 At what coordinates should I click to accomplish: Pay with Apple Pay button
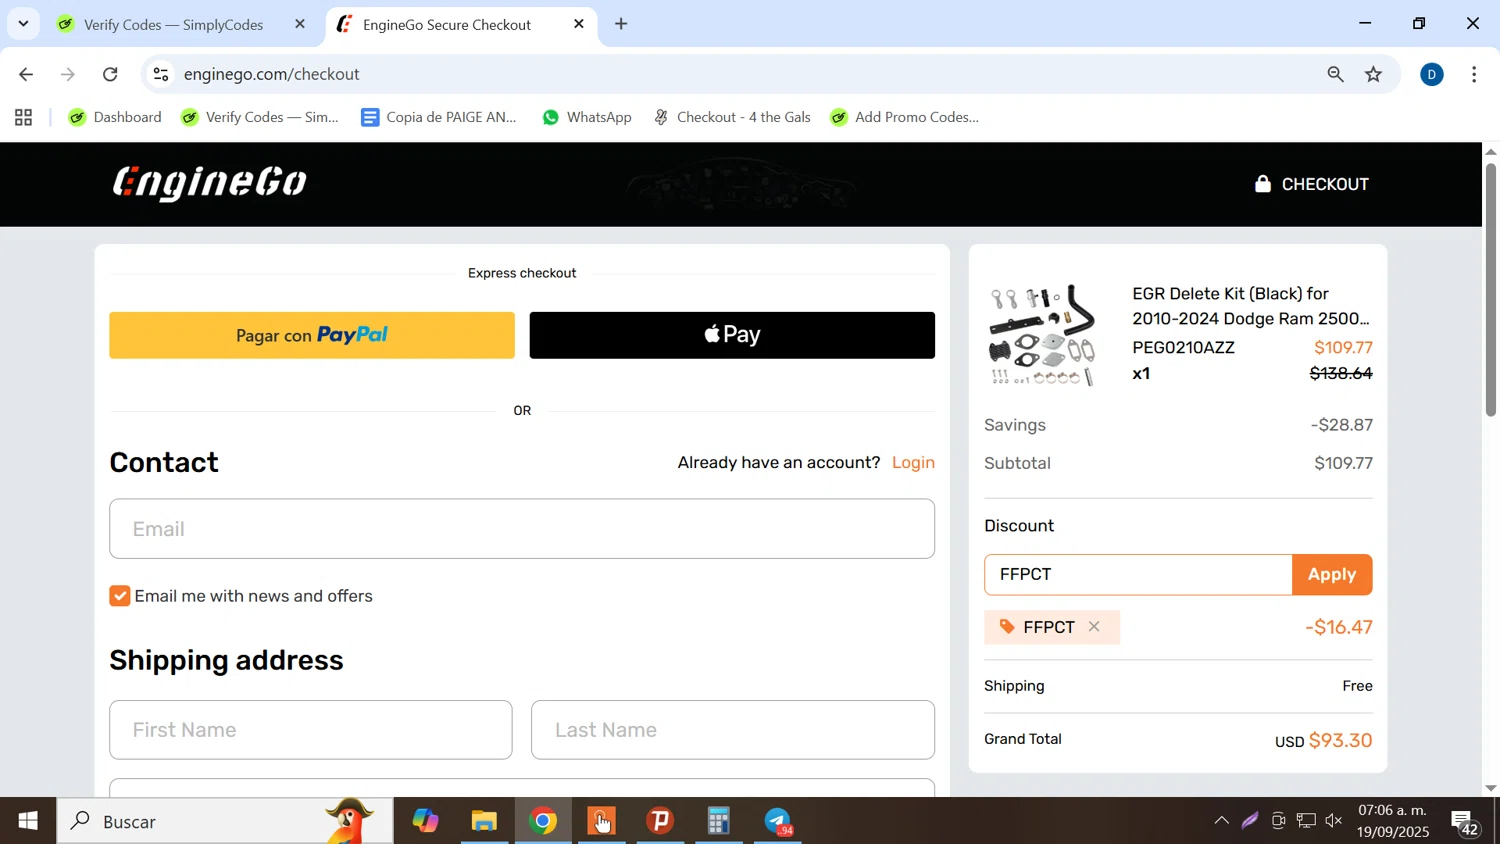(x=732, y=335)
